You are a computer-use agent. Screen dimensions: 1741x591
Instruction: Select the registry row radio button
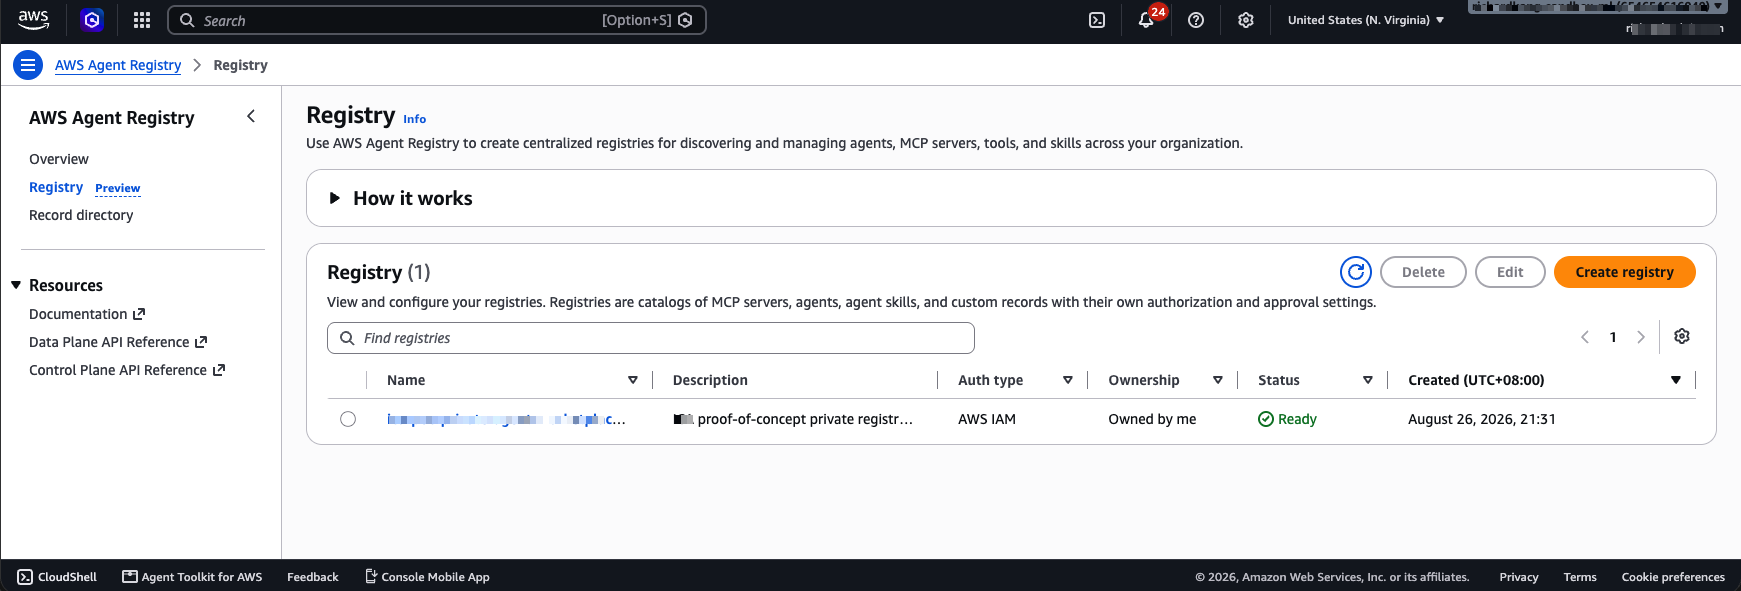[348, 419]
